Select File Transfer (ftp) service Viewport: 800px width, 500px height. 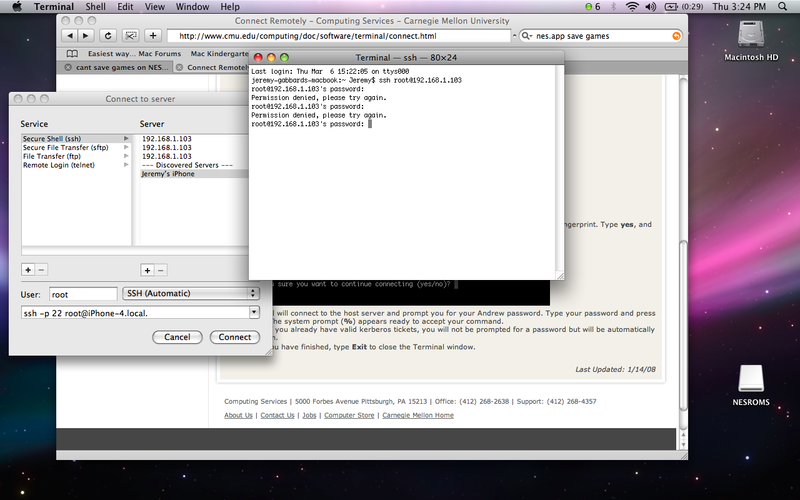[x=76, y=156]
